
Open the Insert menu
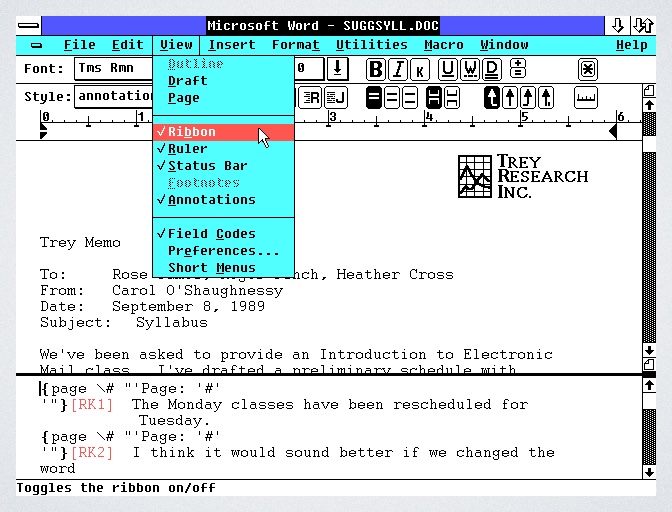(232, 45)
